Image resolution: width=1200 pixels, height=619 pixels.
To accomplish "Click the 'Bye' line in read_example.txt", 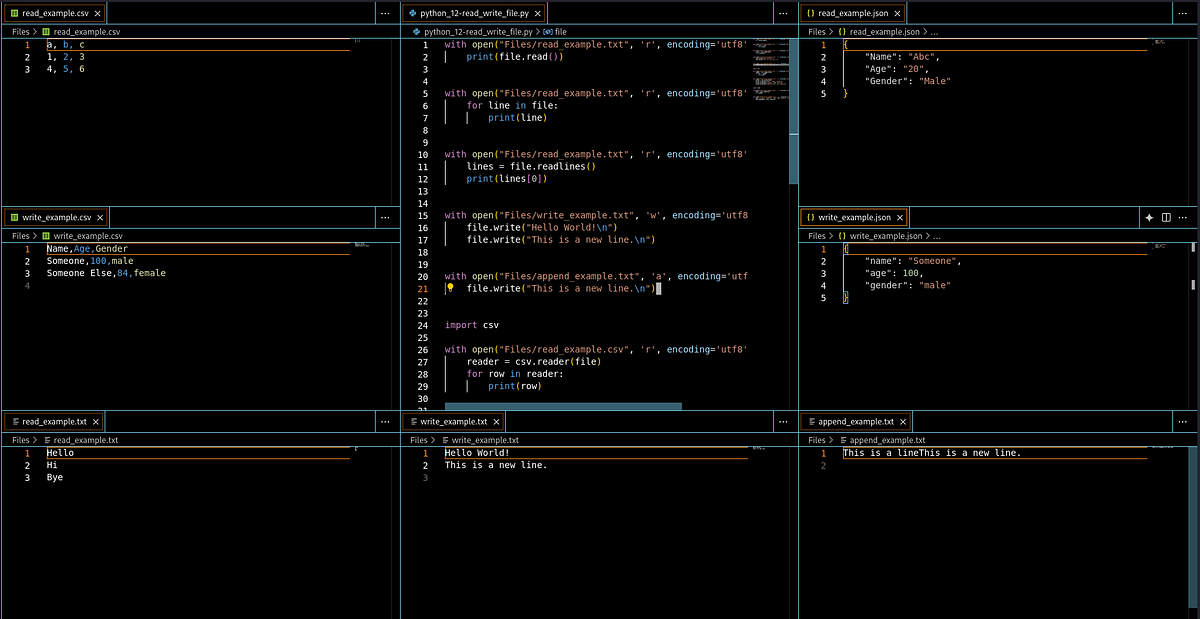I will (55, 477).
